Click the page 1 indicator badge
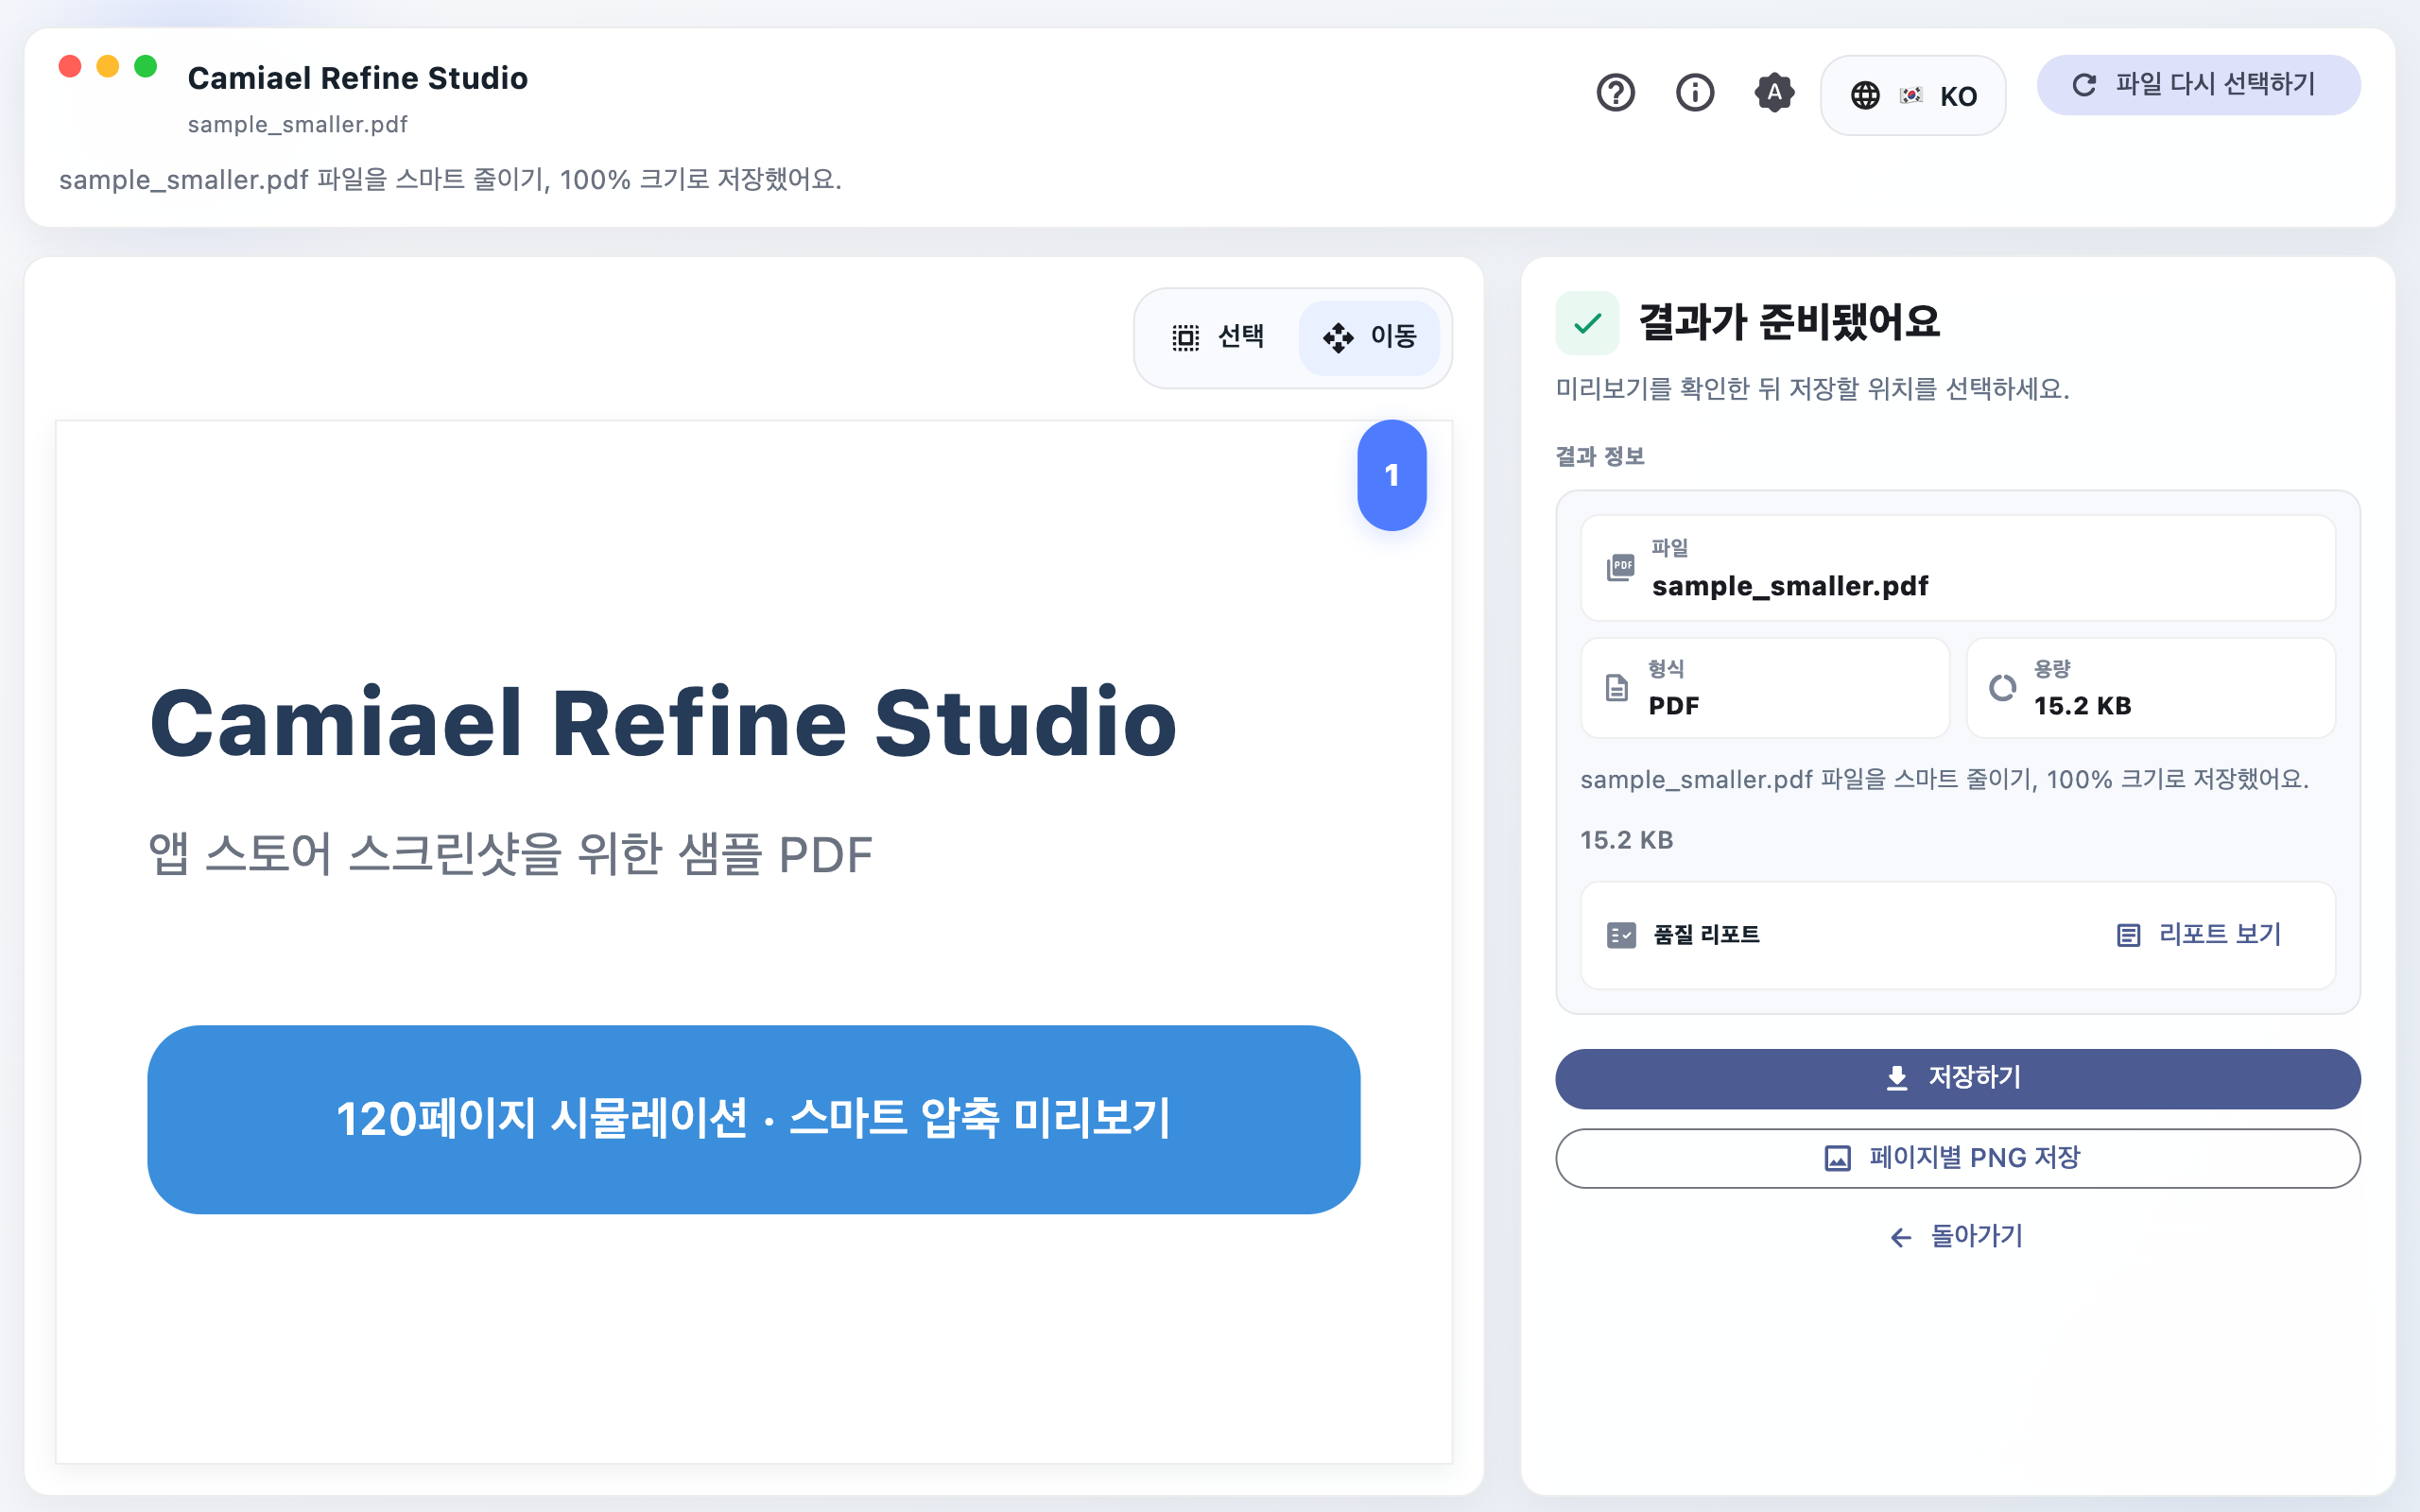This screenshot has width=2420, height=1512. [1391, 475]
